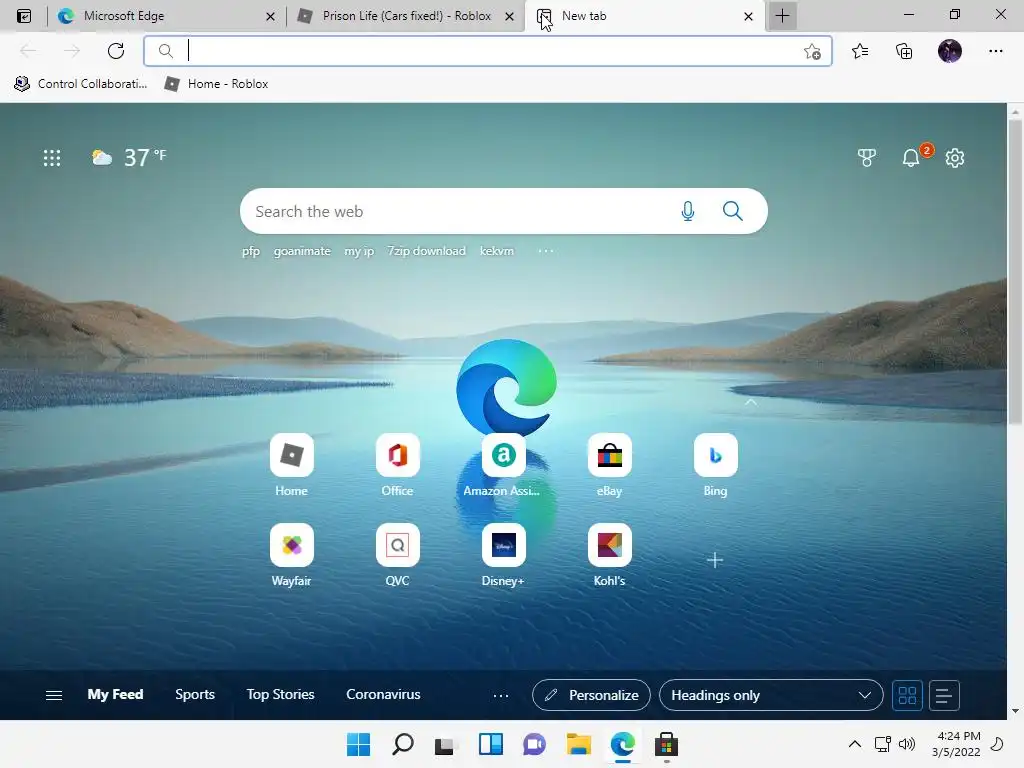Screen dimensions: 1024x768
Task: Open the Bing quick link
Action: tap(715, 465)
